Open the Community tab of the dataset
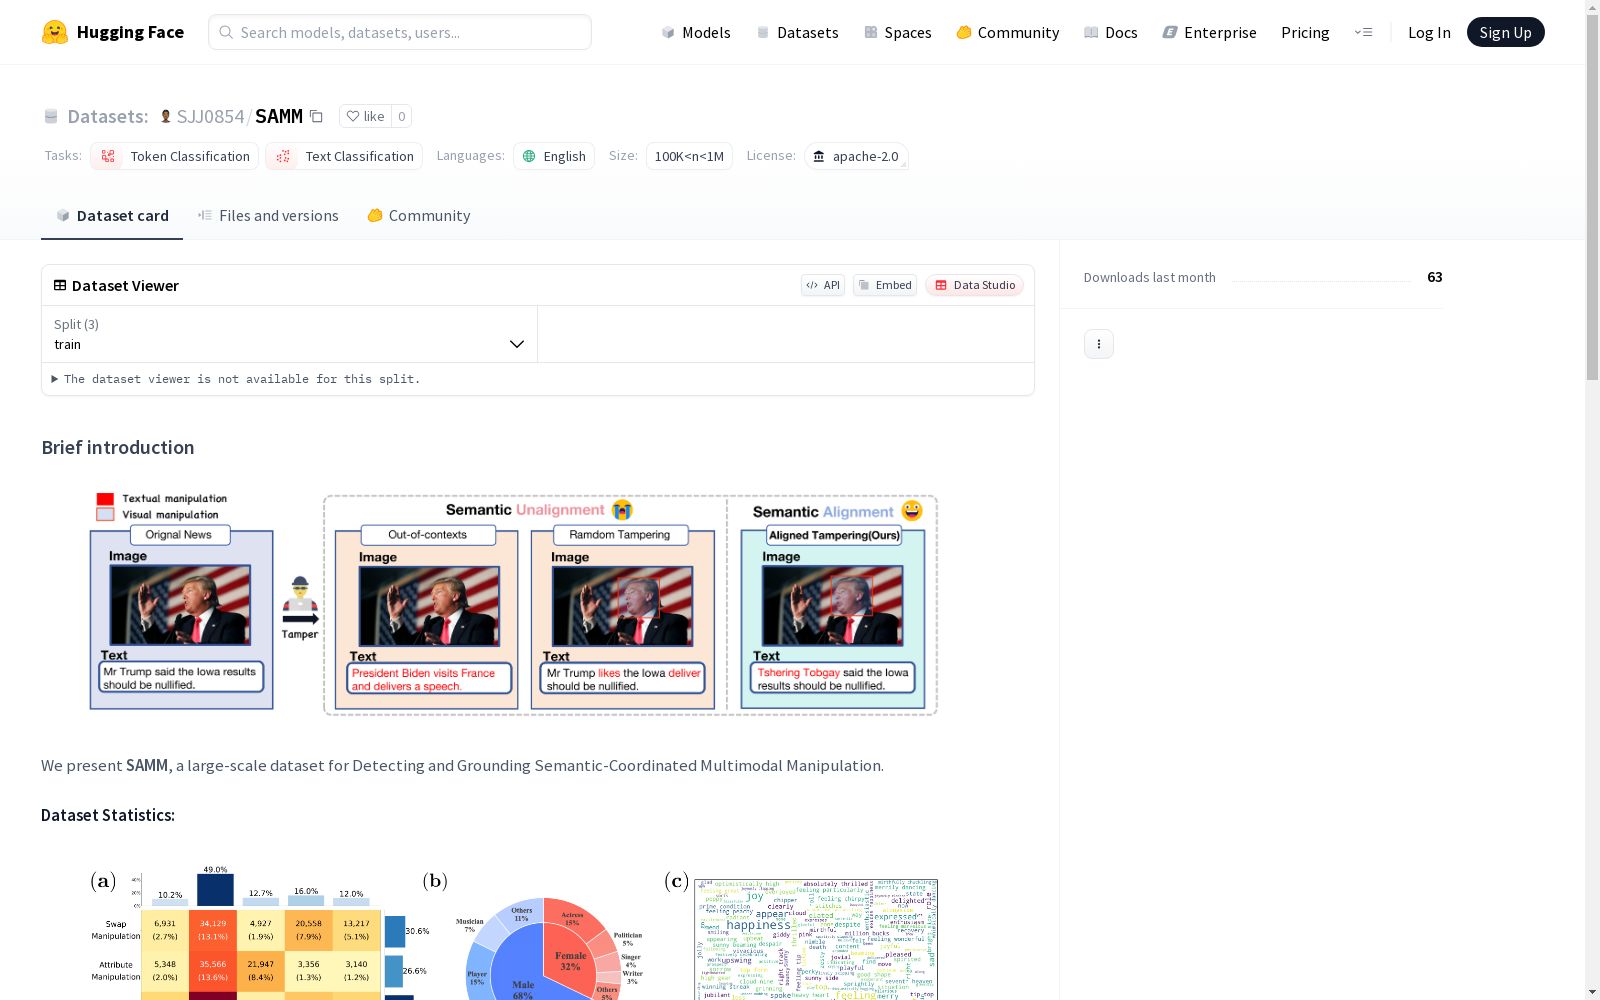 419,215
